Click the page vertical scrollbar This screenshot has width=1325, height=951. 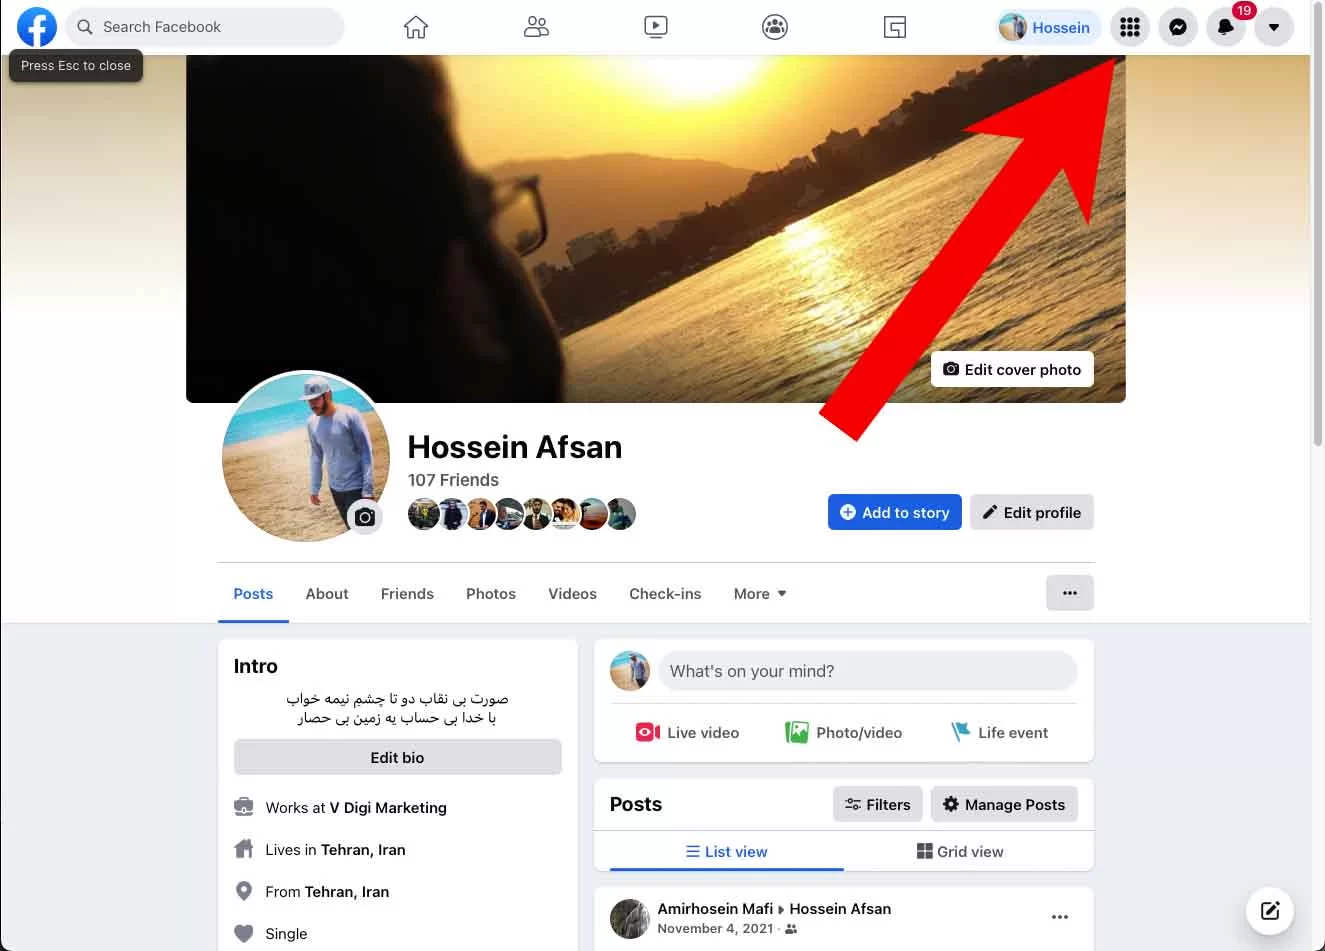pyautogui.click(x=1317, y=250)
